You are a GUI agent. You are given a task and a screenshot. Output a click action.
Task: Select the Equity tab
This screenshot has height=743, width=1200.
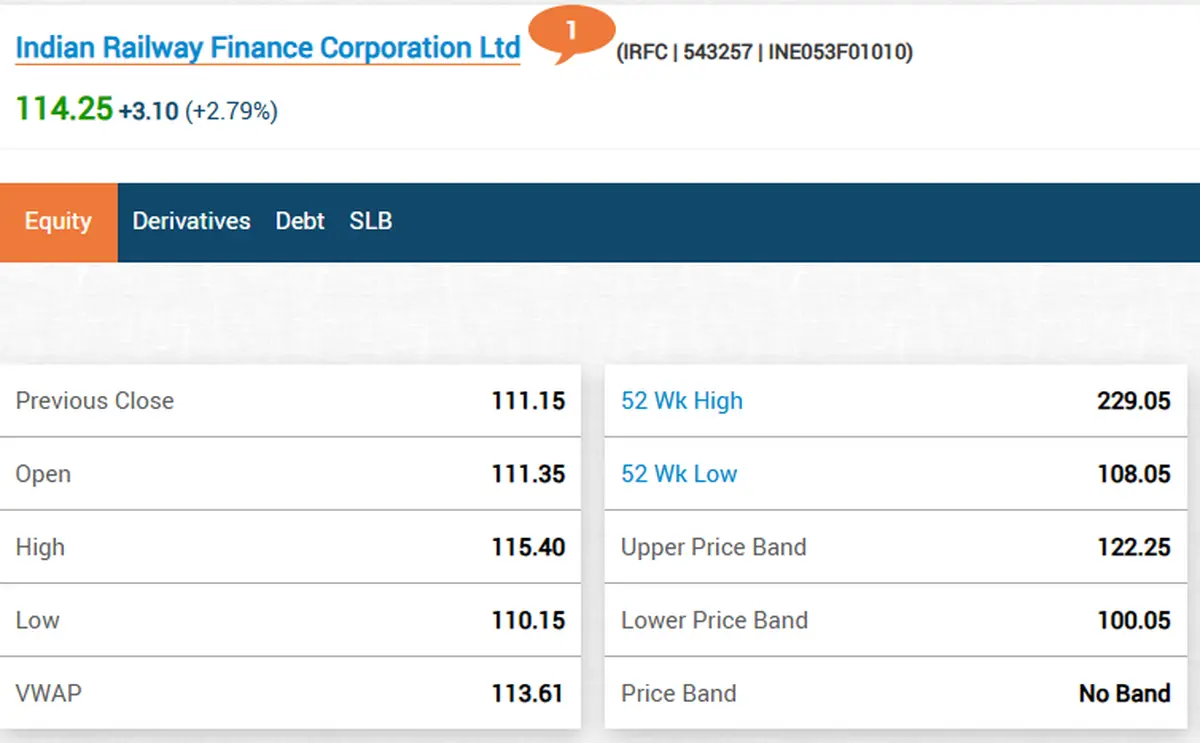pos(58,222)
